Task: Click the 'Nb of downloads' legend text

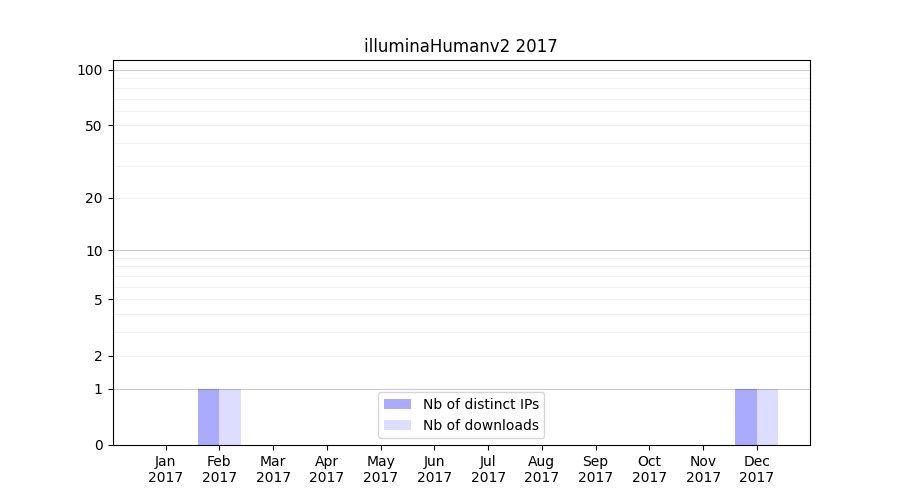Action: (481, 425)
